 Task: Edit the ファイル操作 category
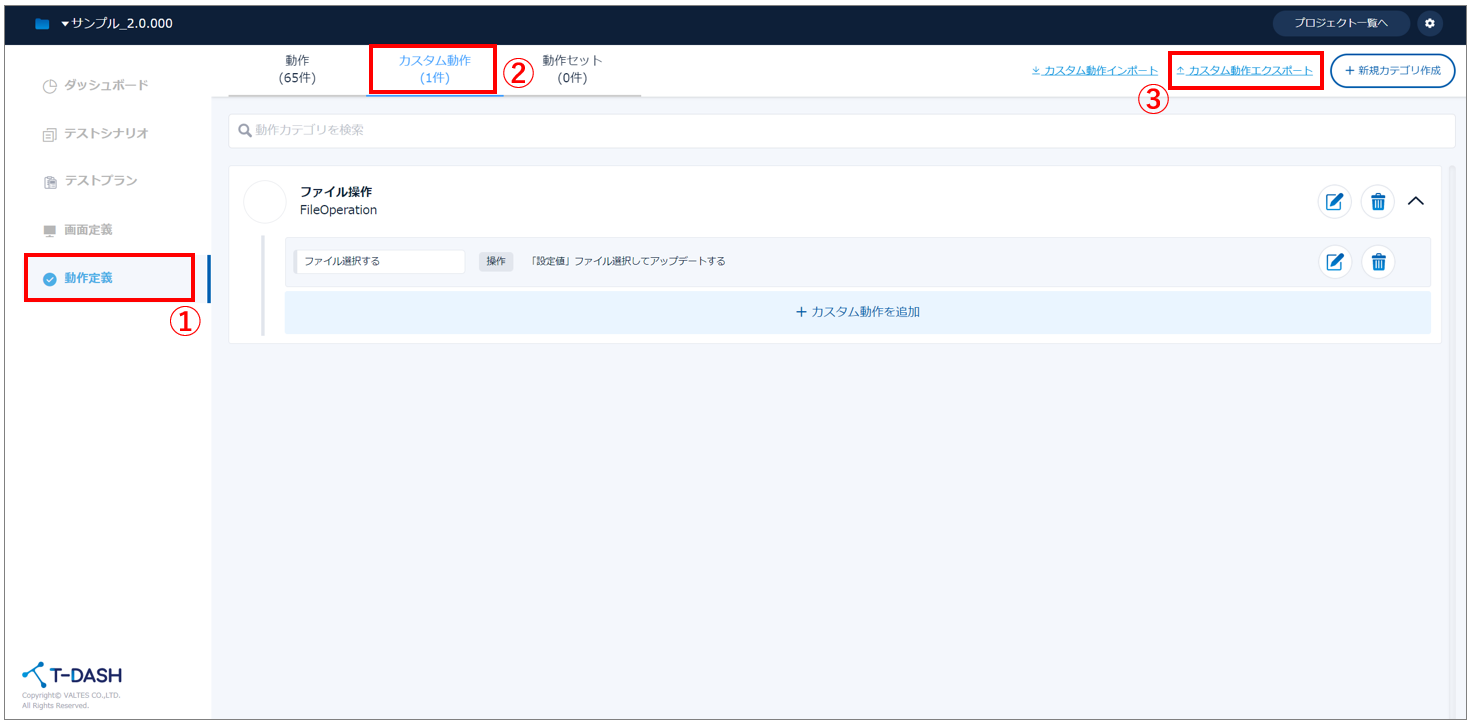click(1334, 202)
